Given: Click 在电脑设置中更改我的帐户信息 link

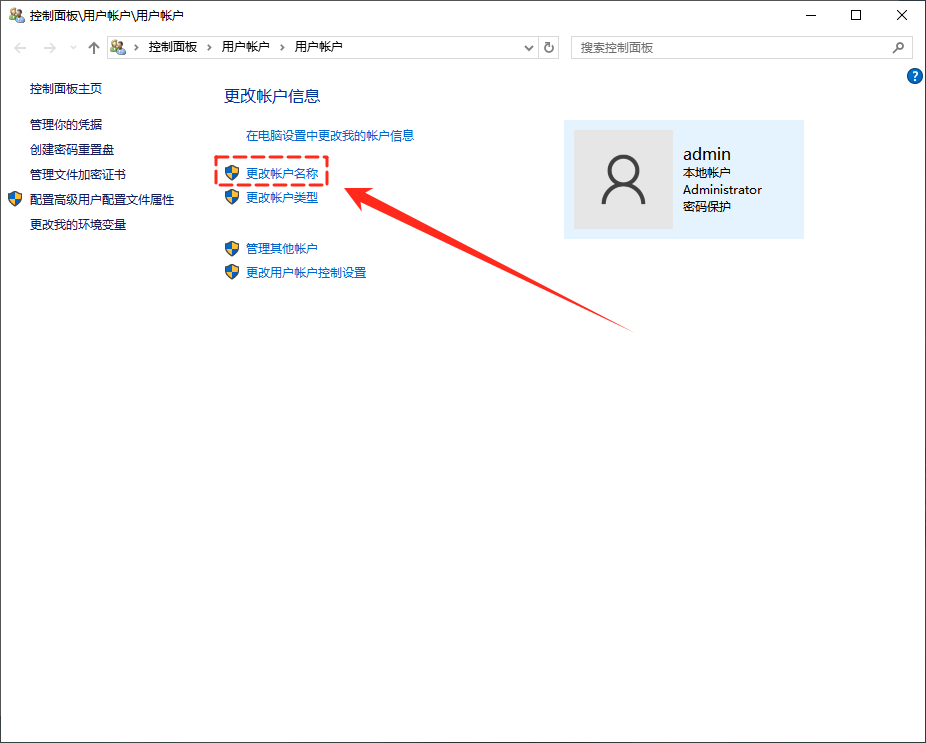Looking at the screenshot, I should (x=330, y=135).
